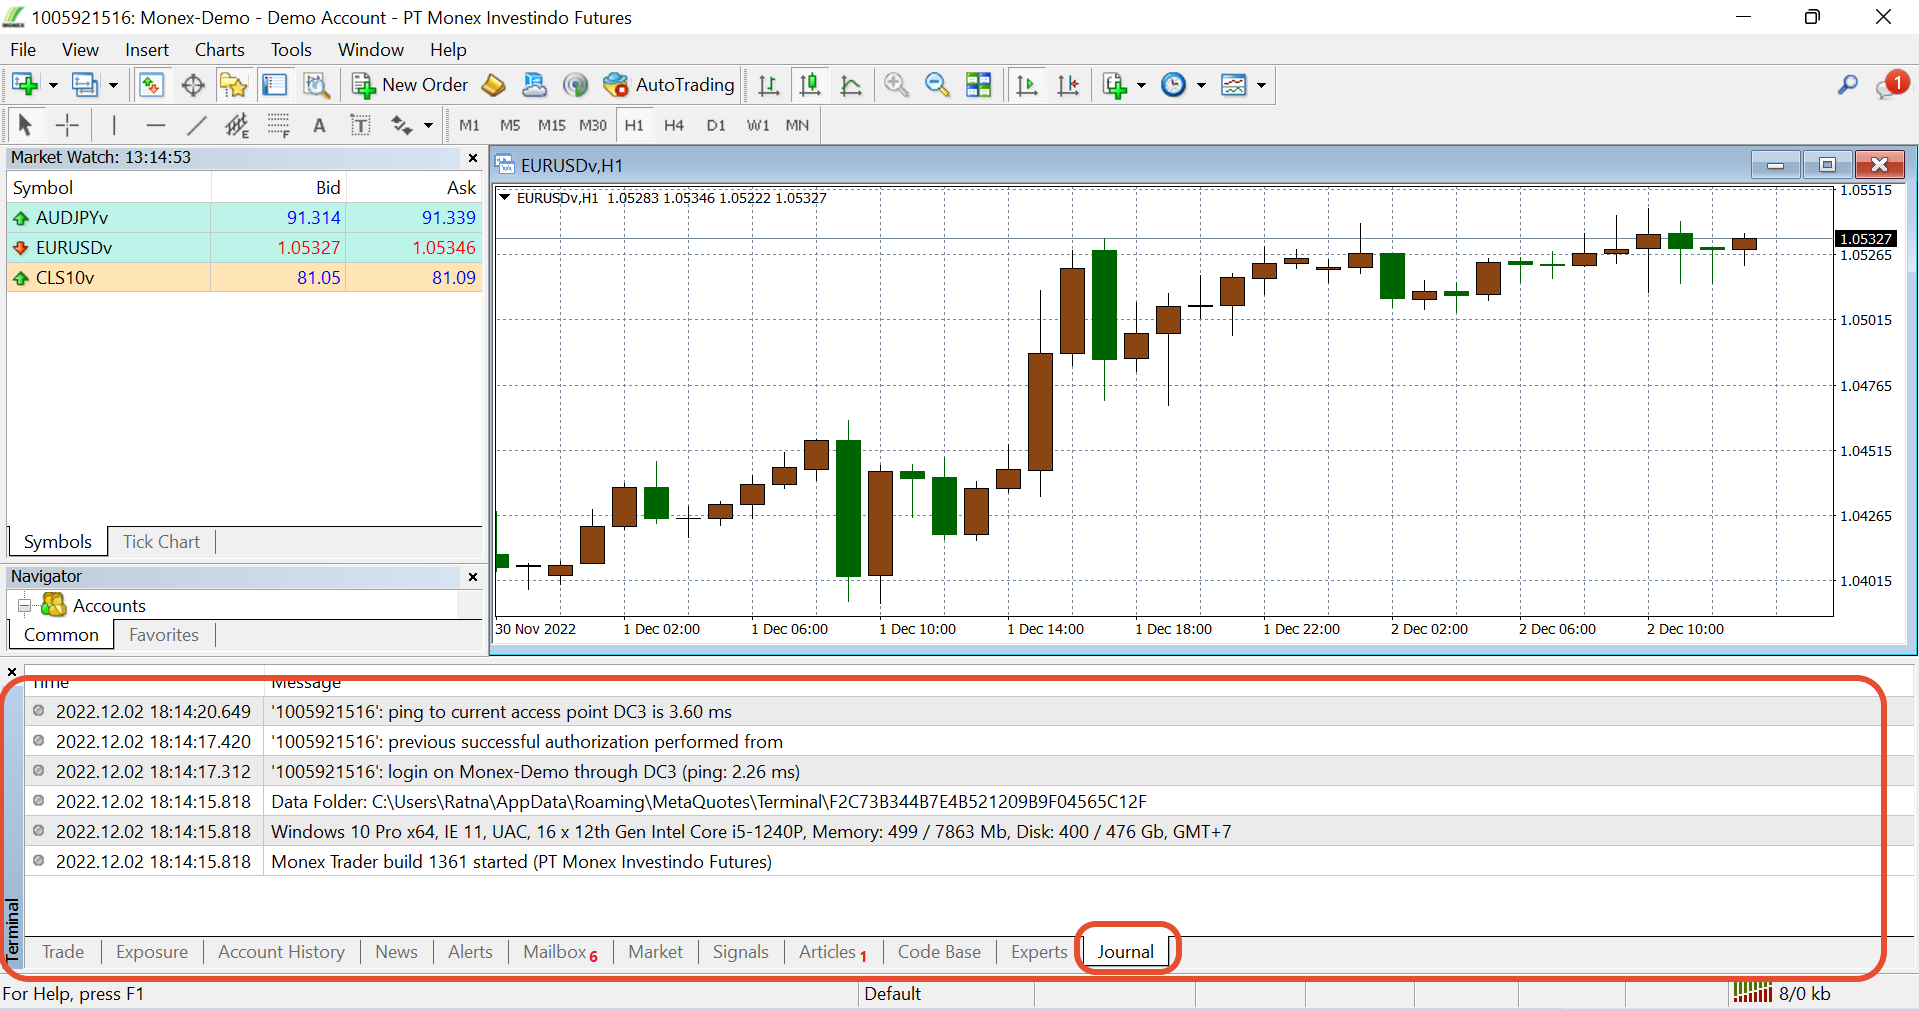This screenshot has height=1009, width=1919.
Task: Open the Mailbox terminal tab
Action: point(560,952)
